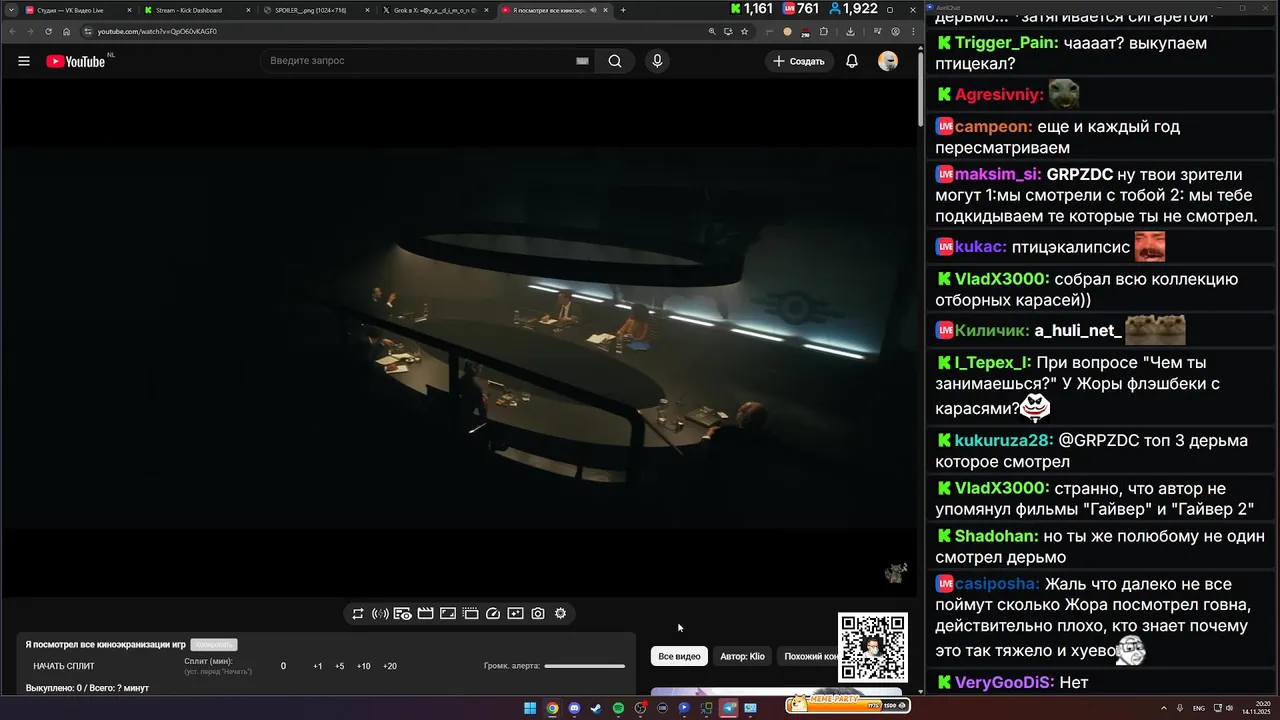Take a screenshot with the camera icon
This screenshot has width=1280, height=720.
coord(538,613)
